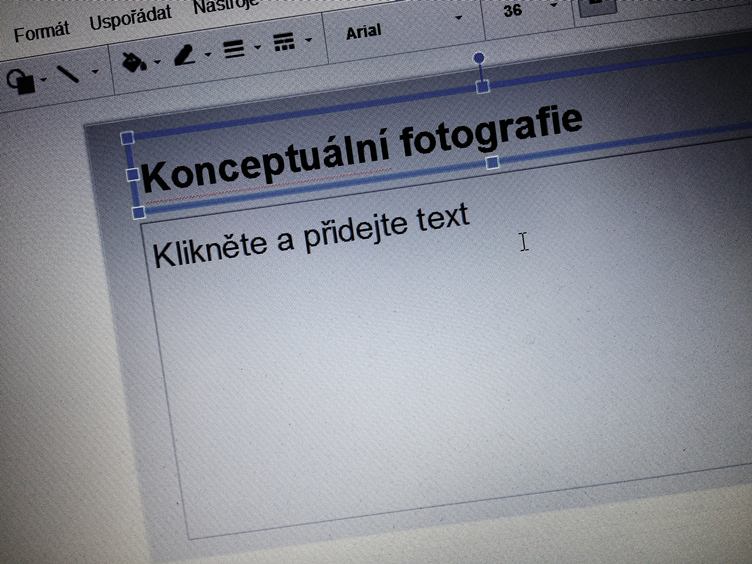Click the rotation handle of title box
The height and width of the screenshot is (564, 752).
pos(478,58)
